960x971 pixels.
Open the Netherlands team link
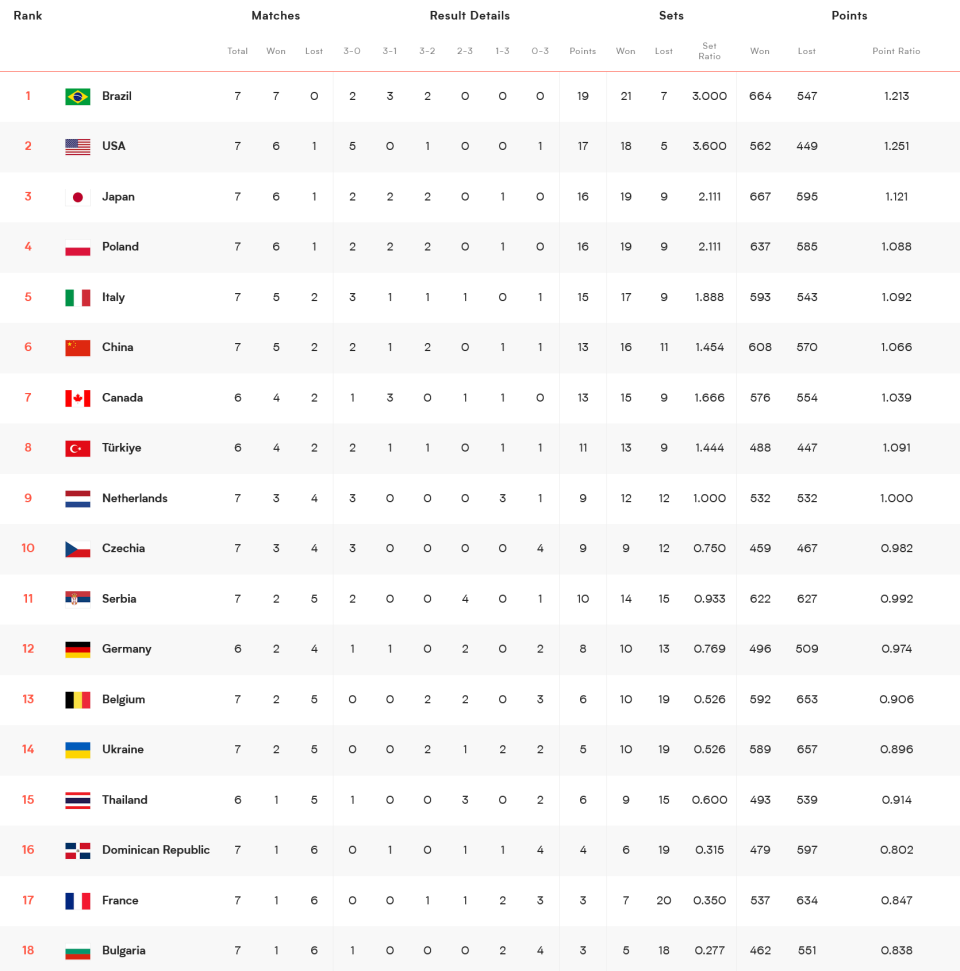pyautogui.click(x=134, y=498)
